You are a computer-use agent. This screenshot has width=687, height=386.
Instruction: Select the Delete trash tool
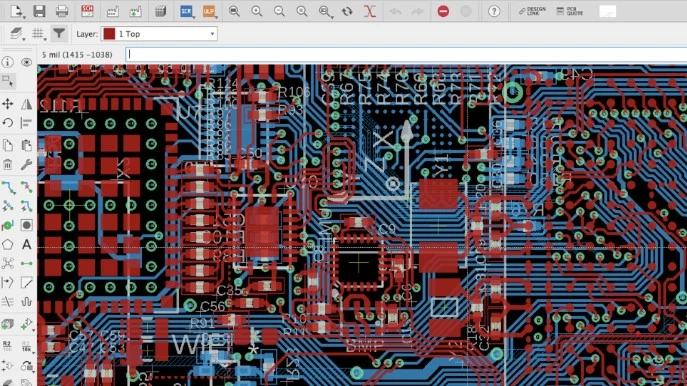coord(7,164)
